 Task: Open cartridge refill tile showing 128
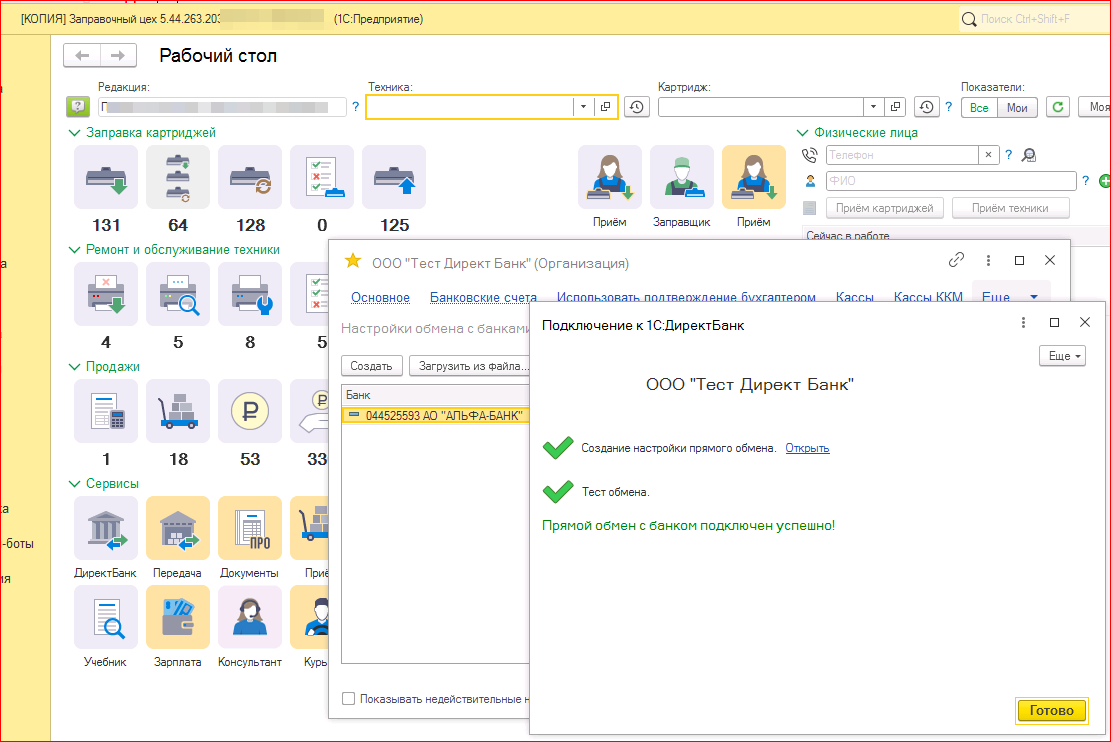[250, 177]
